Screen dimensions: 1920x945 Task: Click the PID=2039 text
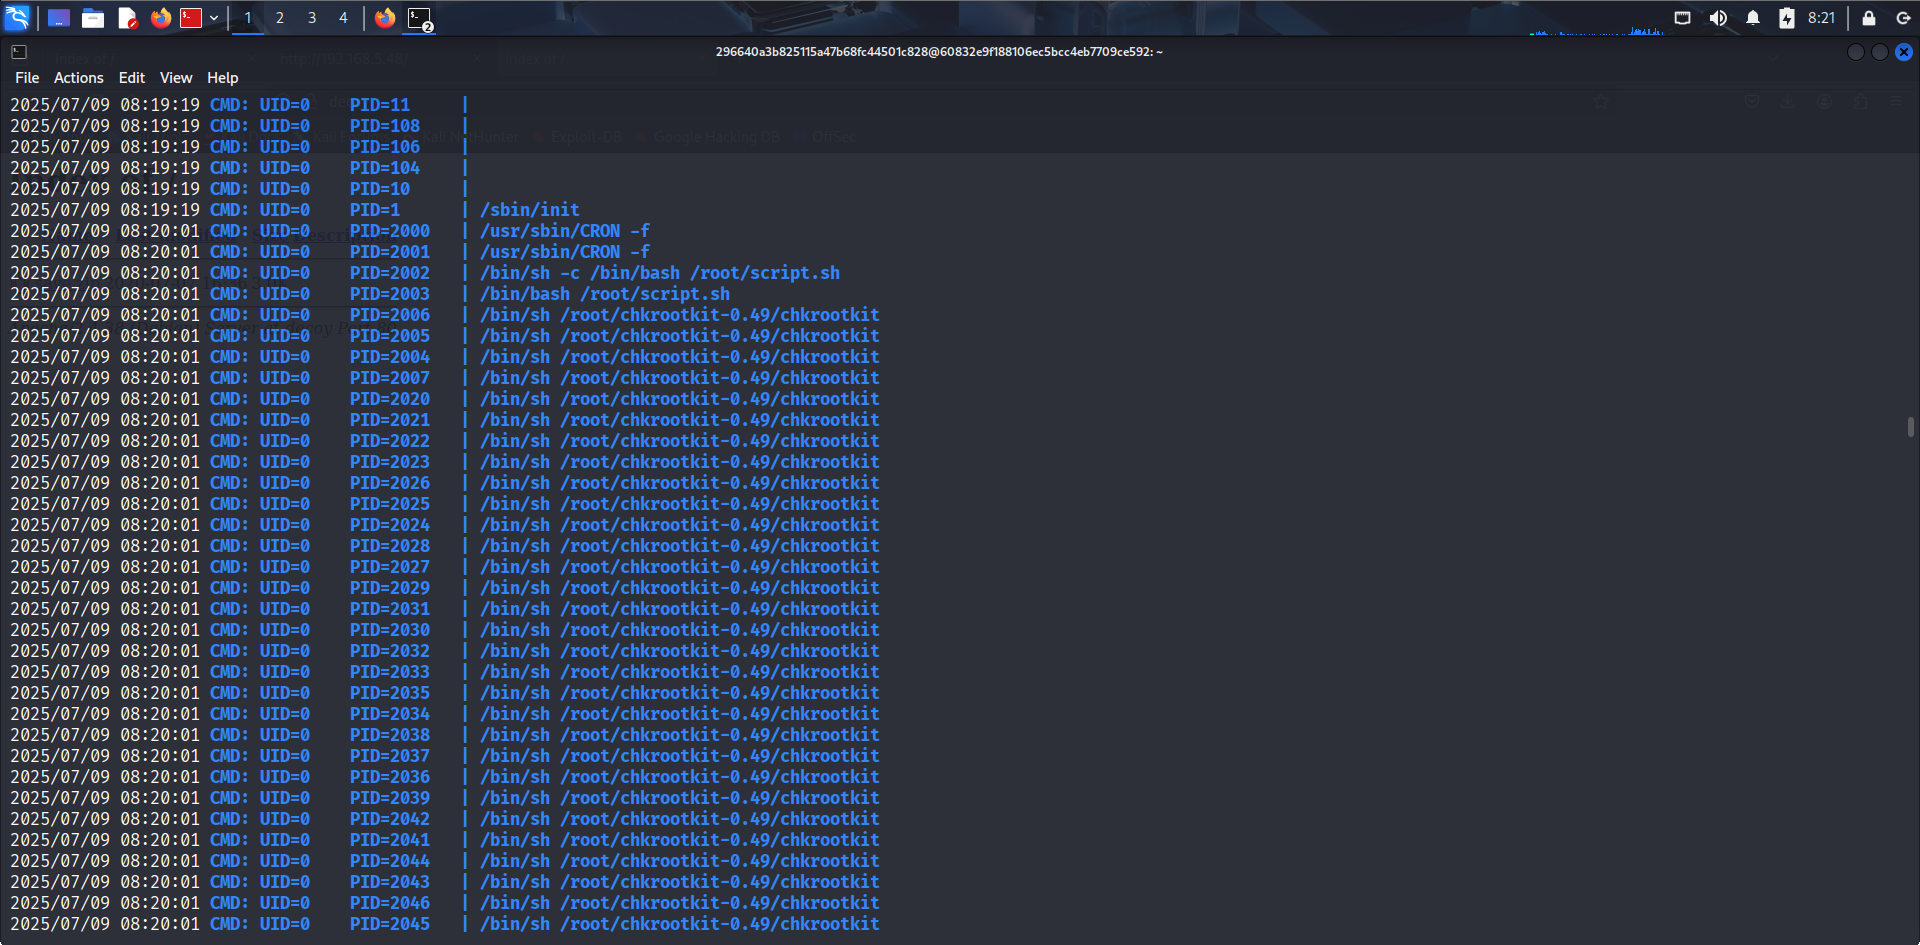(x=390, y=798)
